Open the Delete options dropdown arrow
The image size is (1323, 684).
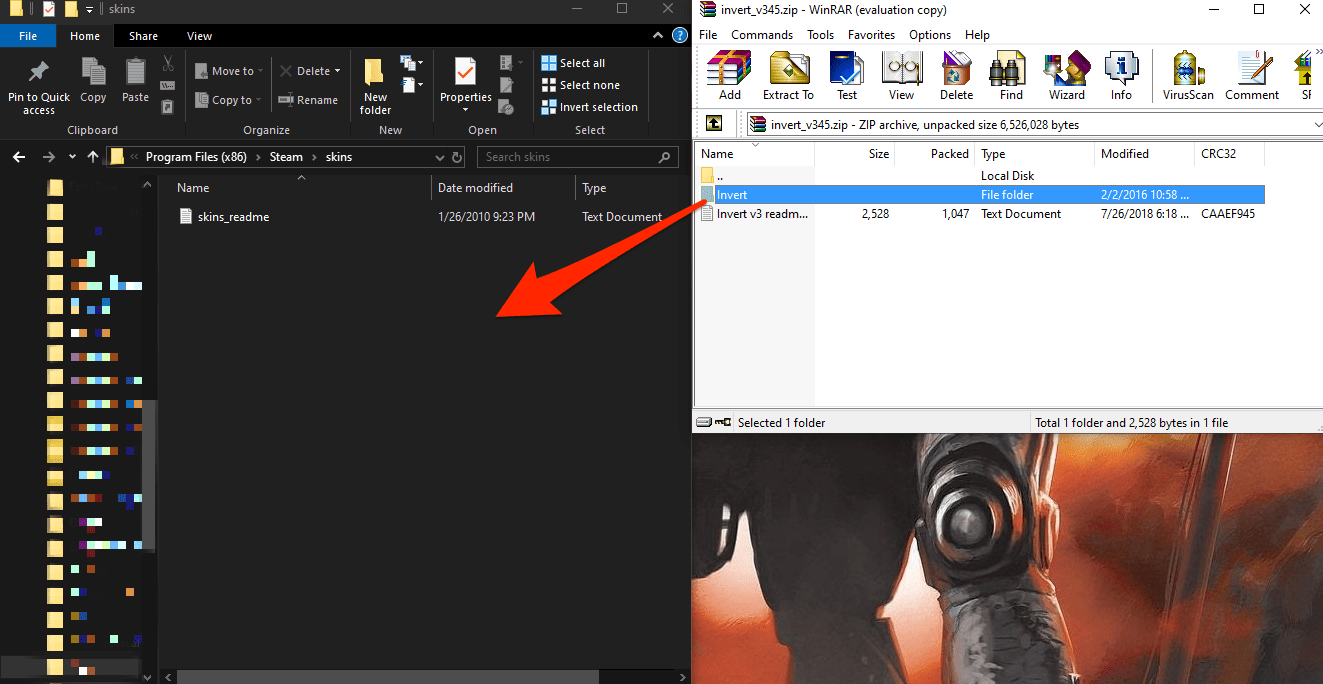pyautogui.click(x=337, y=71)
